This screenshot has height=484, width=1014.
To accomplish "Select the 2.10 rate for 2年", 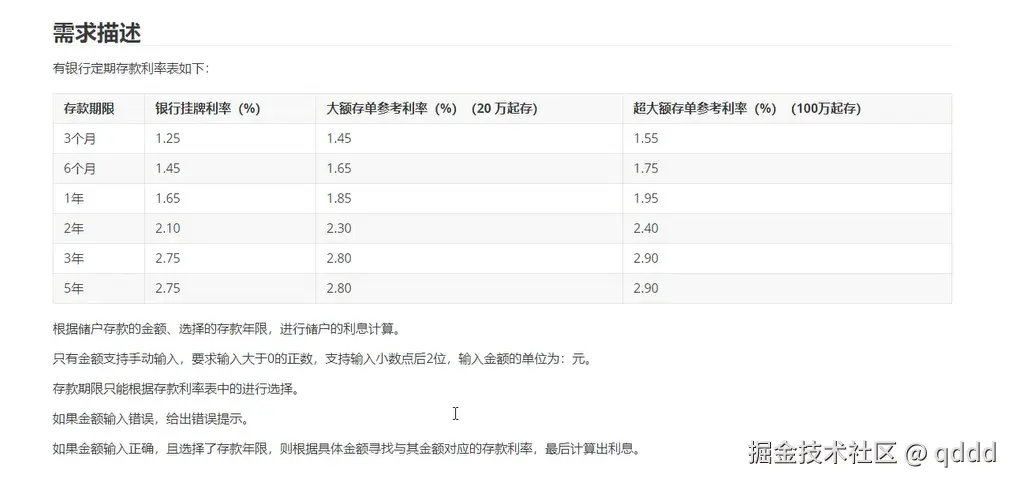I will (167, 228).
